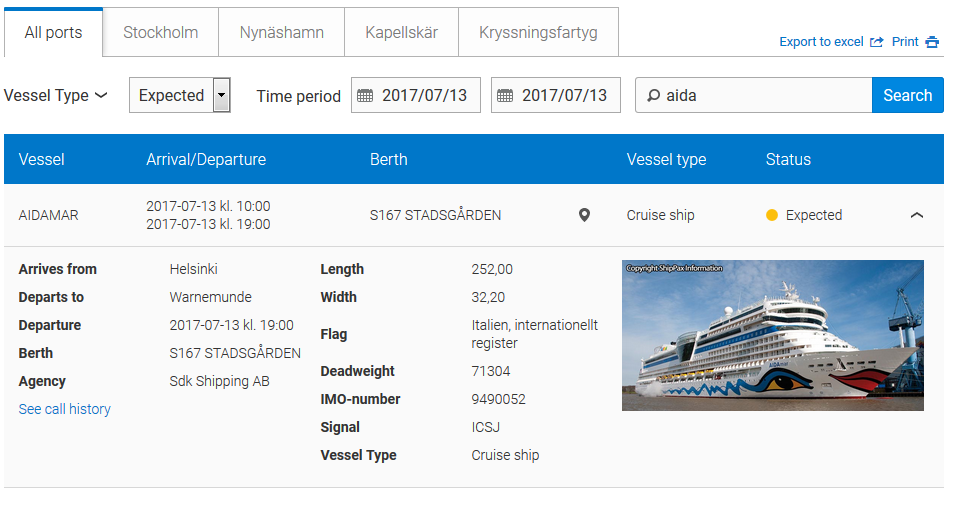Open the Expected status dropdown
The height and width of the screenshot is (506, 970).
click(180, 96)
